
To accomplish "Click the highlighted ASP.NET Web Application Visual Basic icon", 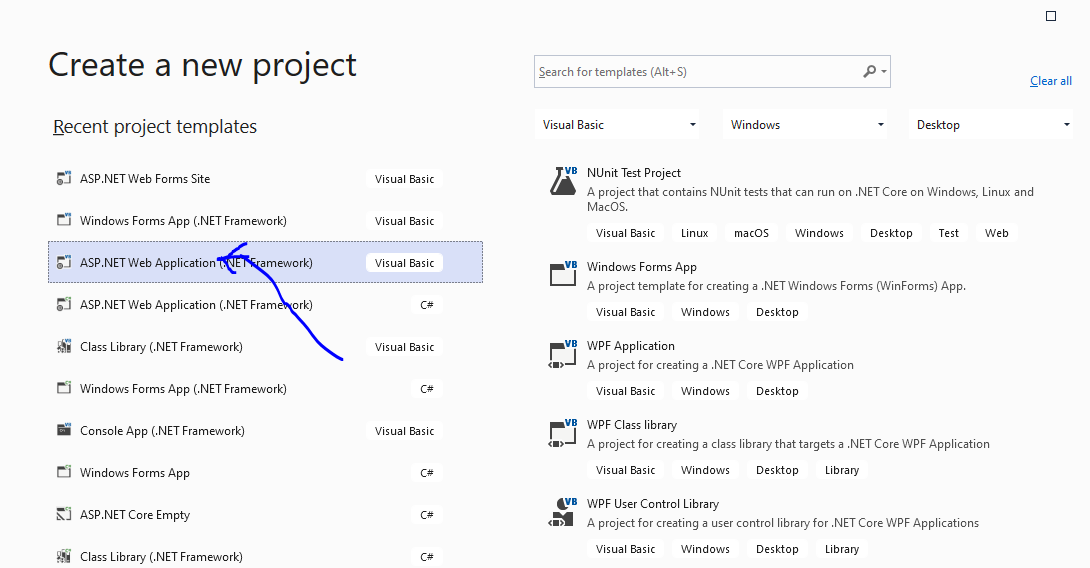I will (64, 263).
